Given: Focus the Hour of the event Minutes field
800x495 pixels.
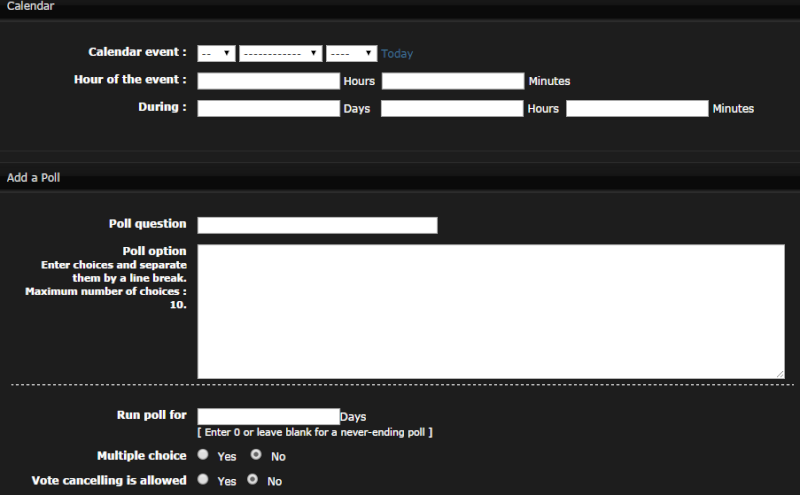Looking at the screenshot, I should click(453, 81).
